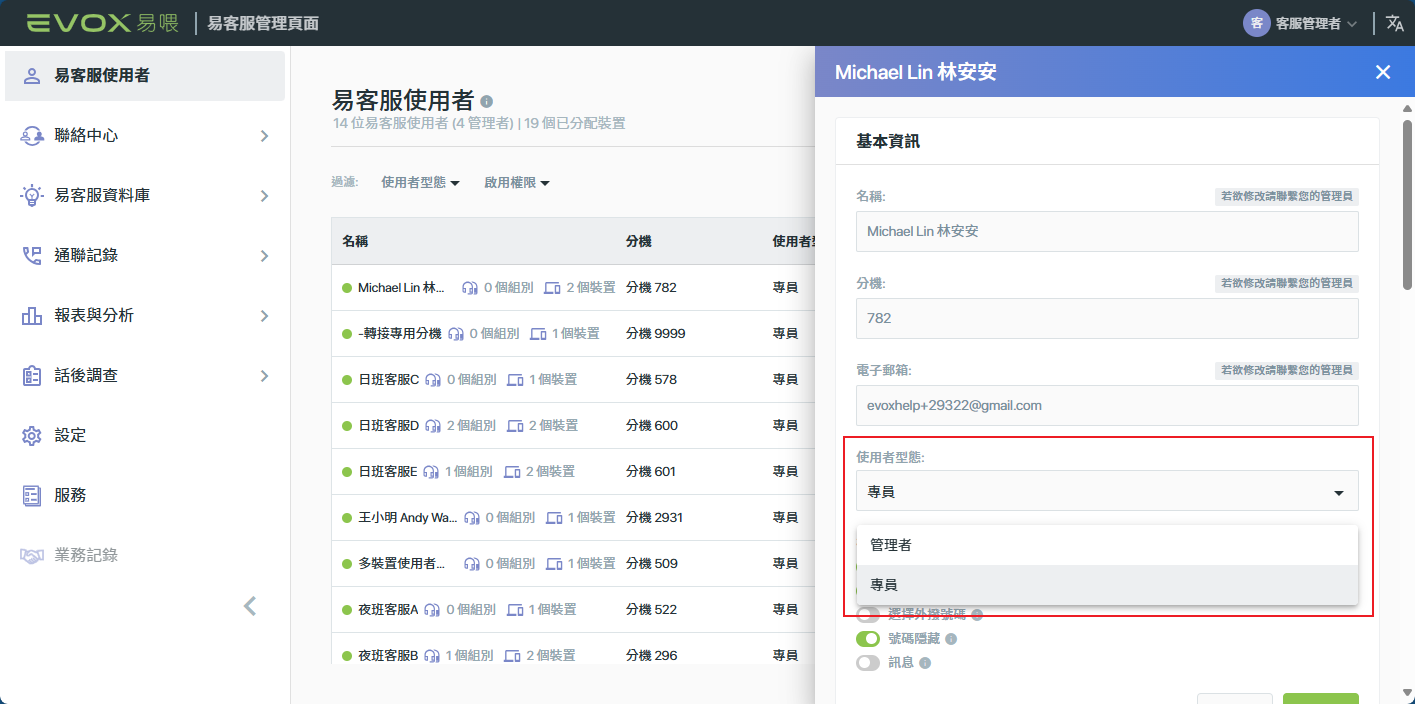The image size is (1415, 704).
Task: Click the info icon next to 選擇外撥號碼
Action: 977,615
